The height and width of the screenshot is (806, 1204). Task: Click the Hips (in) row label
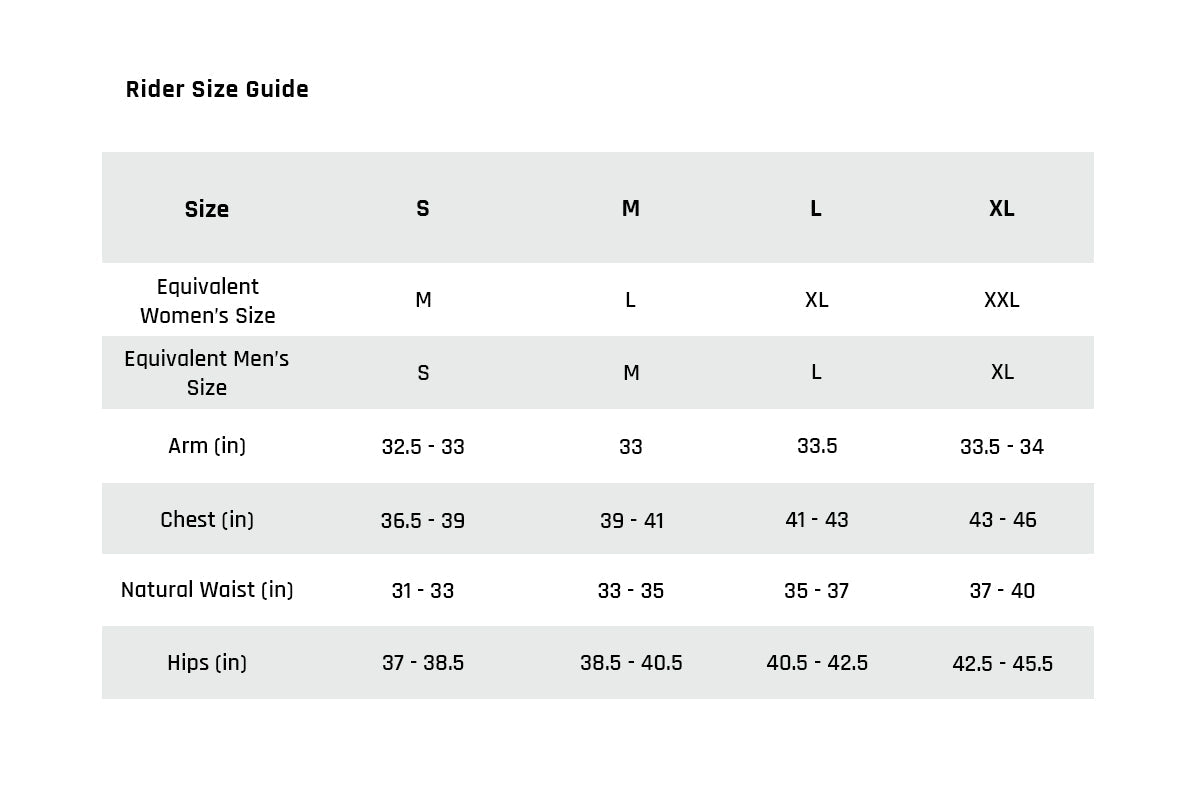click(207, 663)
